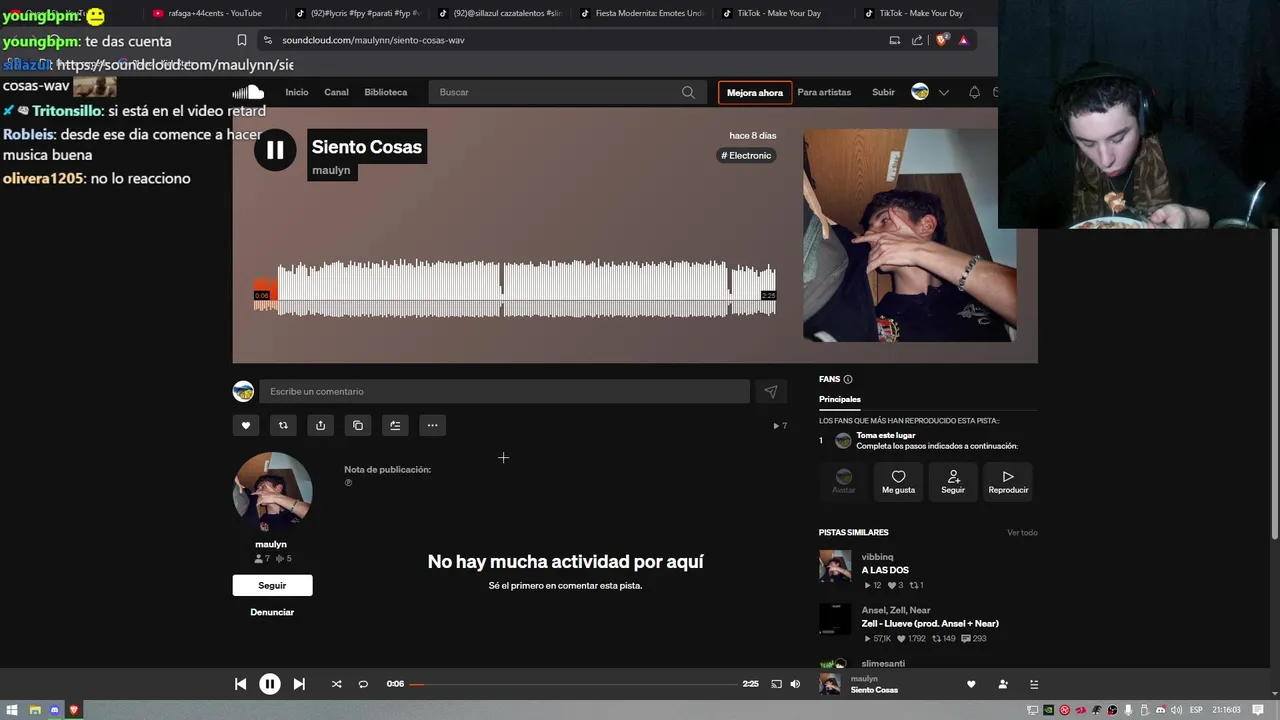Open the Brave browser taskbar icon
The height and width of the screenshot is (720, 1280).
point(74,710)
